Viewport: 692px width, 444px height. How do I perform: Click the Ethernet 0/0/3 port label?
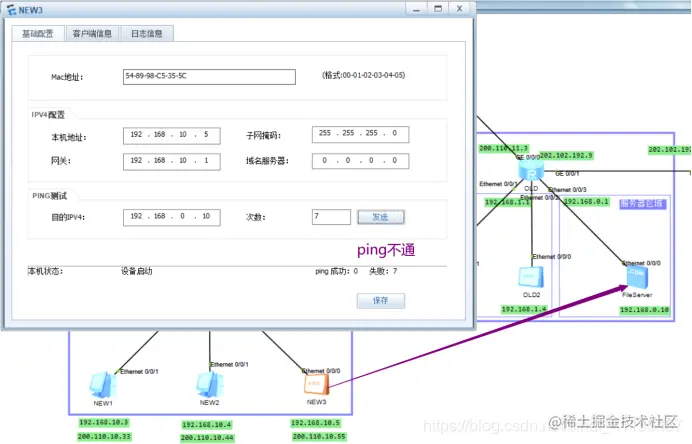(568, 190)
